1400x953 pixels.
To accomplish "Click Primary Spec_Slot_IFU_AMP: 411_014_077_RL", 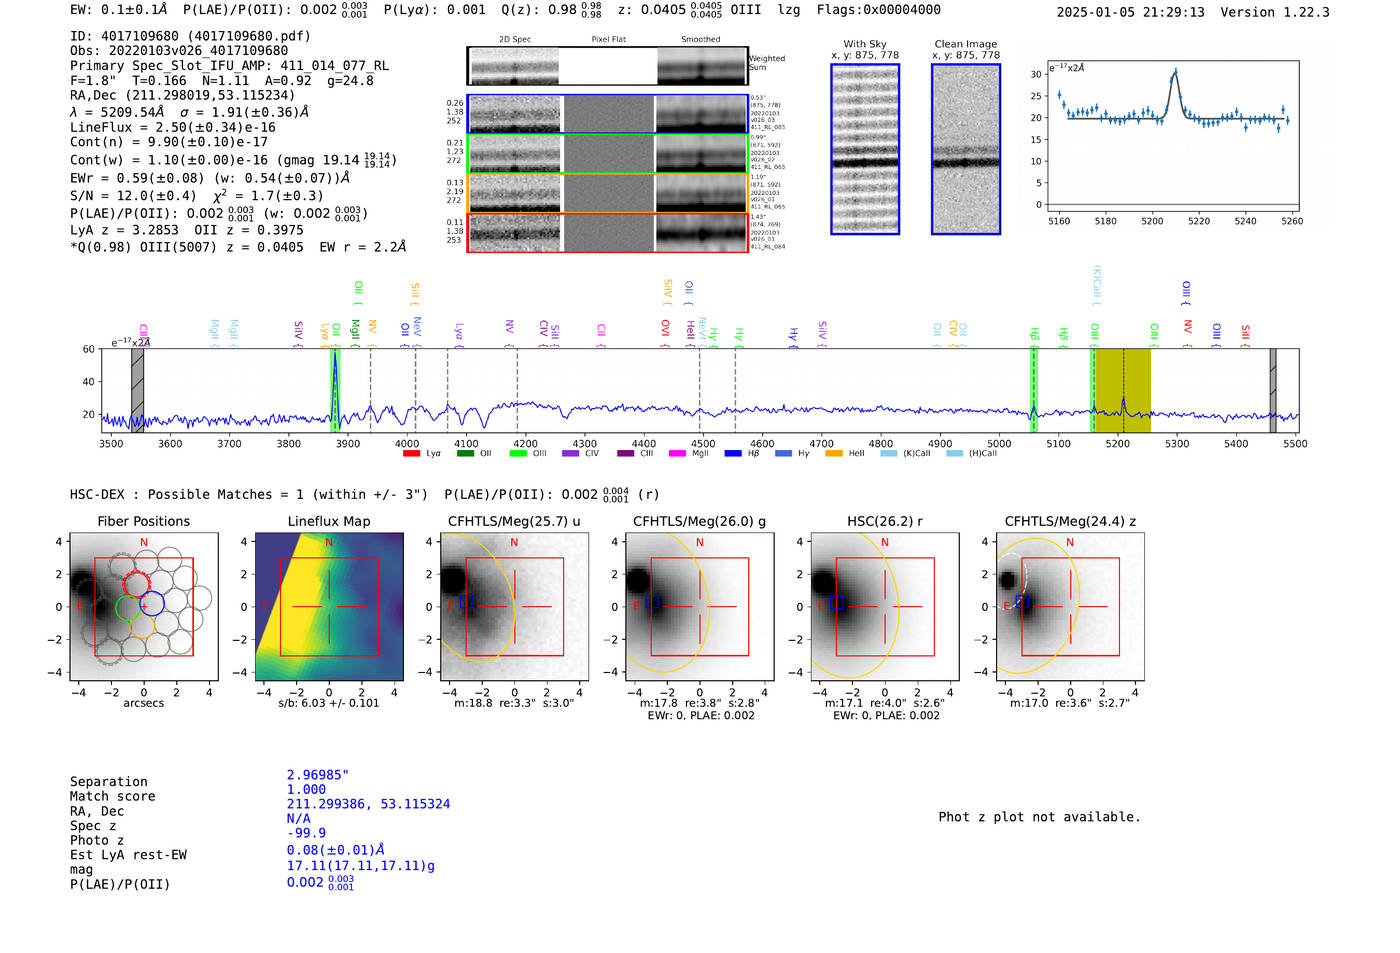I will [x=229, y=65].
